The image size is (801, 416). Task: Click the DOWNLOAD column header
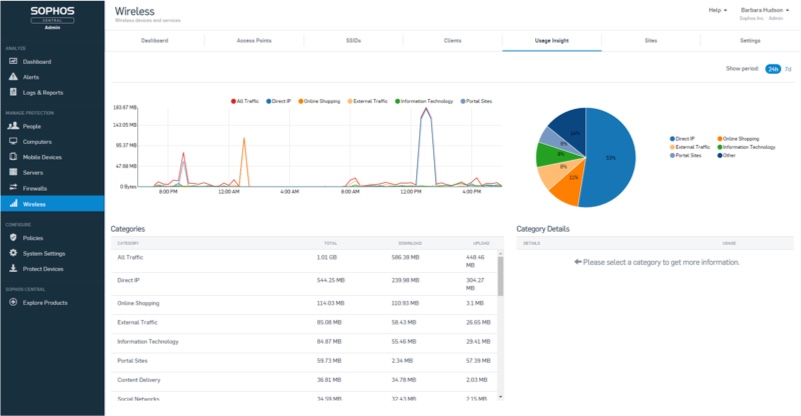(410, 243)
